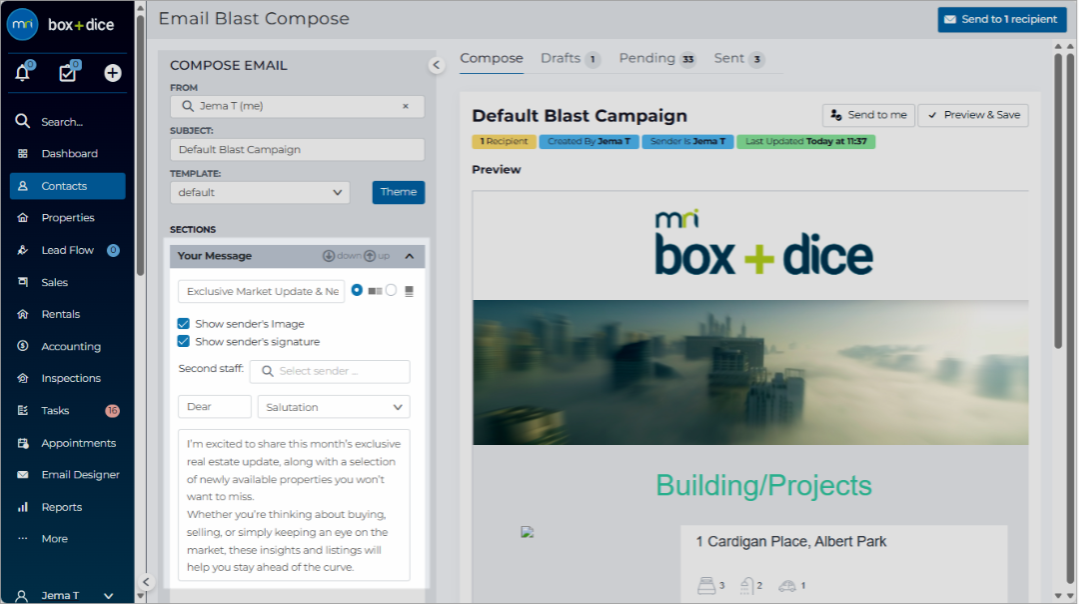This screenshot has height=604, width=1080.
Task: Click Preview & Save button
Action: pos(973,115)
